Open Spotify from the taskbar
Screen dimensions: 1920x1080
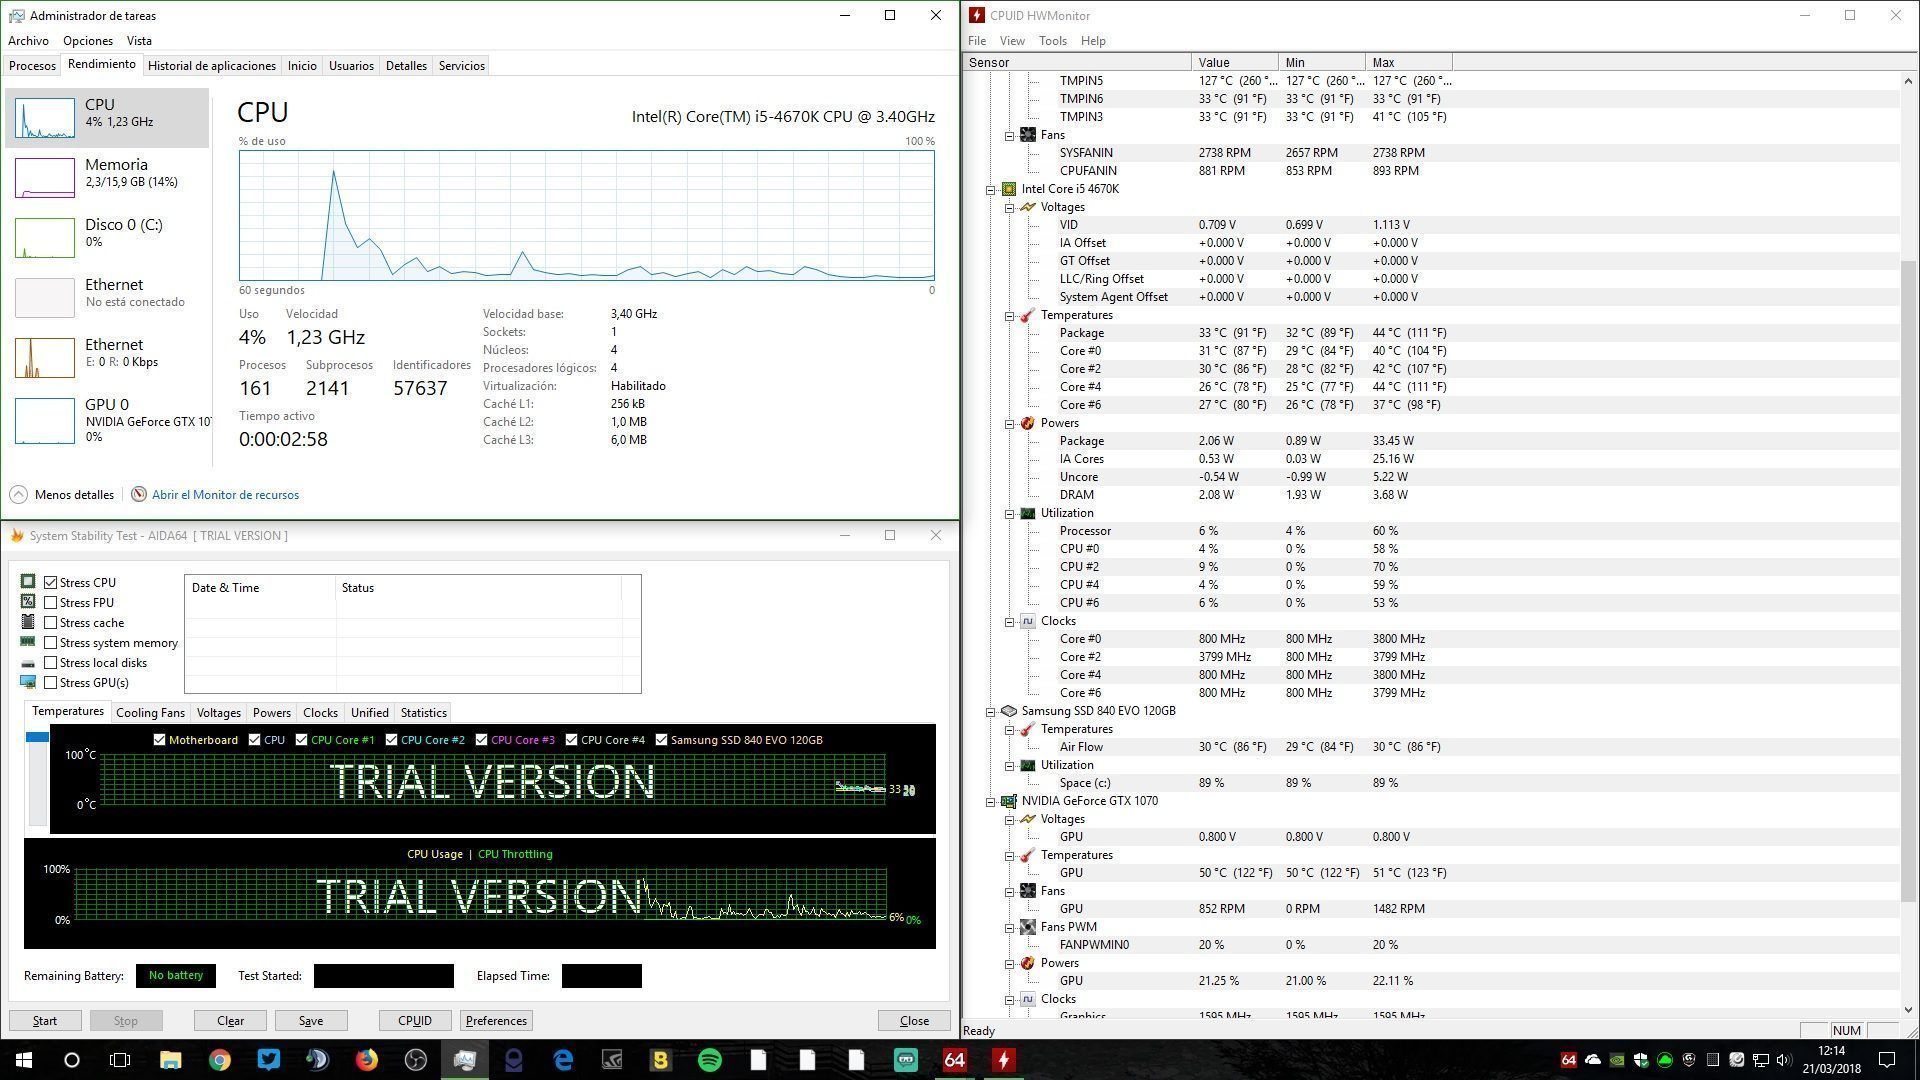coord(709,1060)
